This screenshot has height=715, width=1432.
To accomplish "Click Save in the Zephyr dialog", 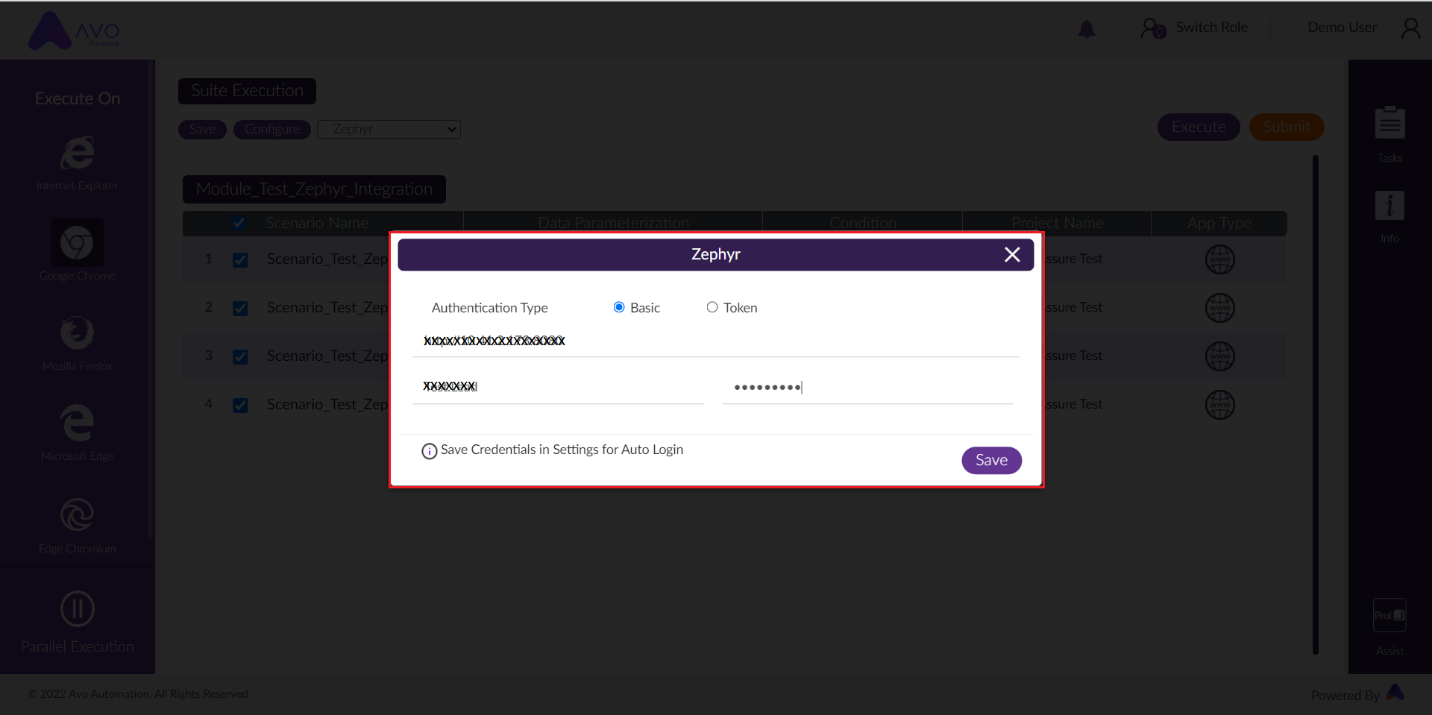I will (992, 460).
